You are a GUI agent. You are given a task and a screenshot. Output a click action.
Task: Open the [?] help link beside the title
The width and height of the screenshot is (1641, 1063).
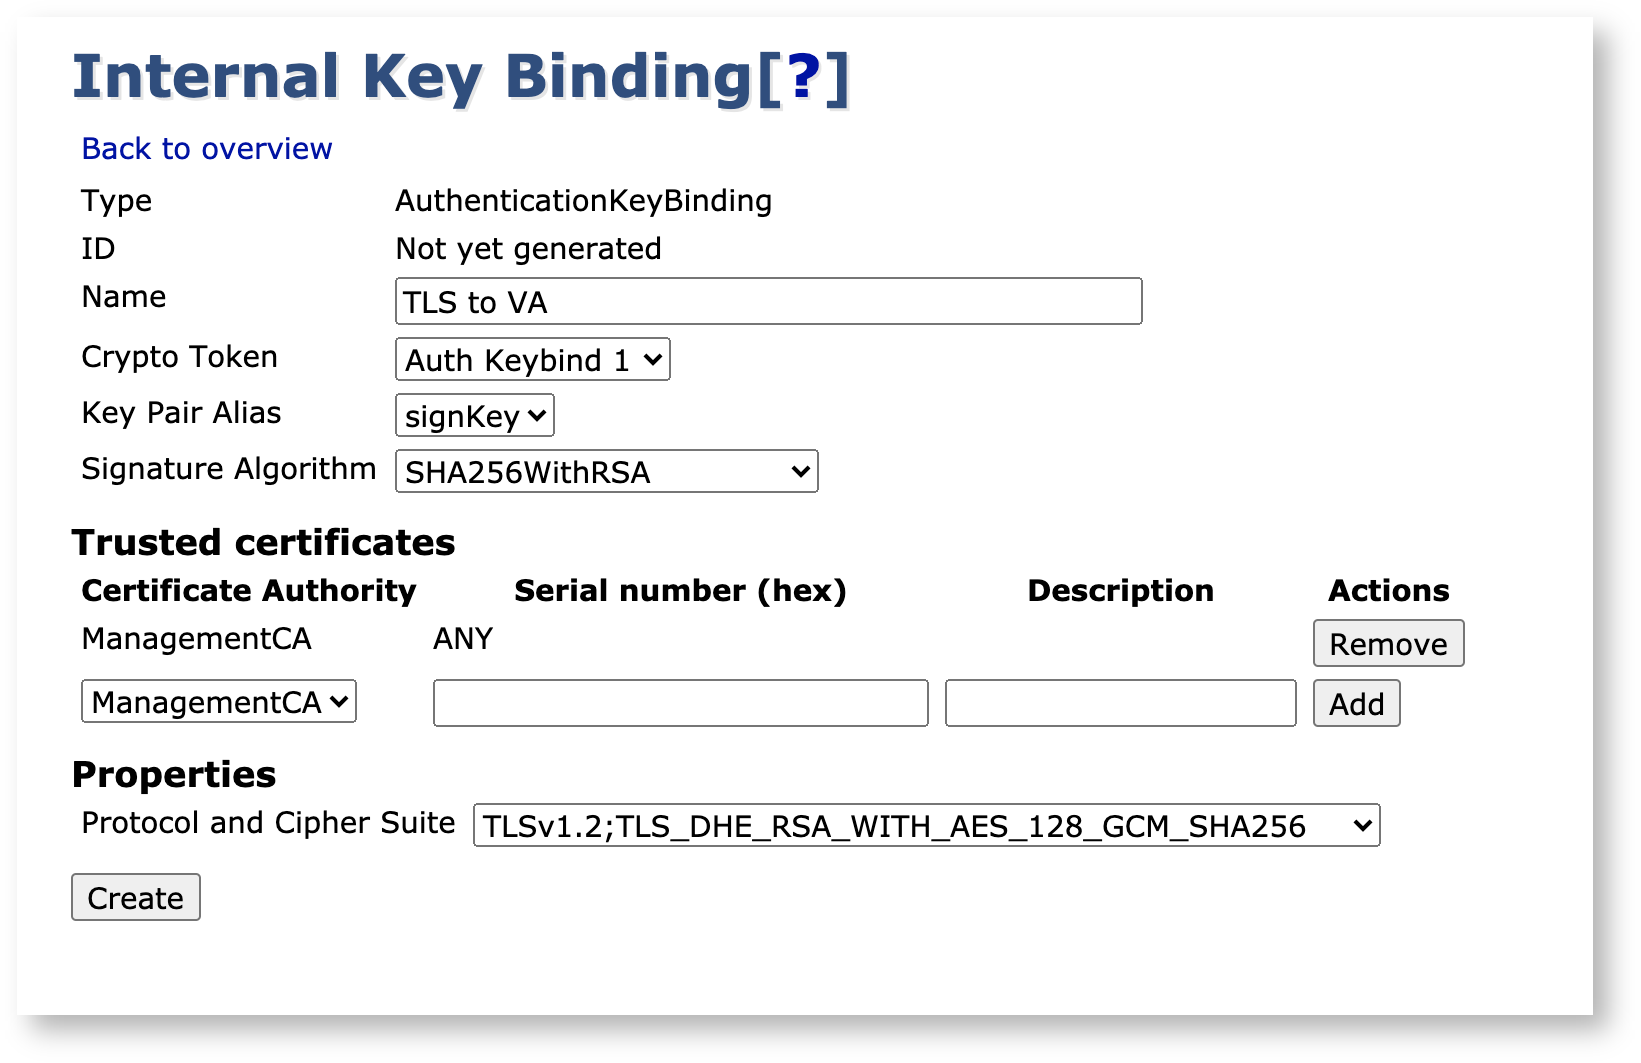(x=804, y=77)
